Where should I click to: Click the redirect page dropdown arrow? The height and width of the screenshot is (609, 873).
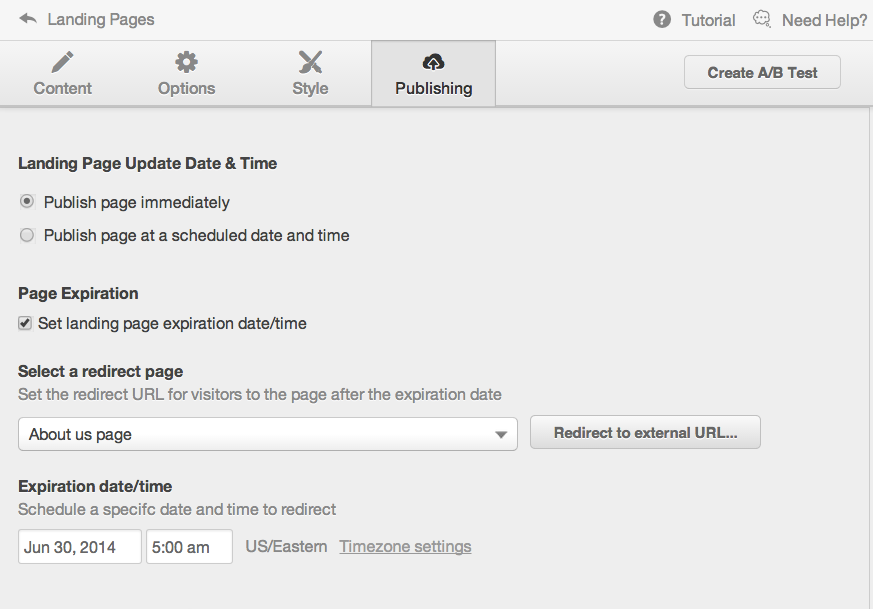click(501, 435)
